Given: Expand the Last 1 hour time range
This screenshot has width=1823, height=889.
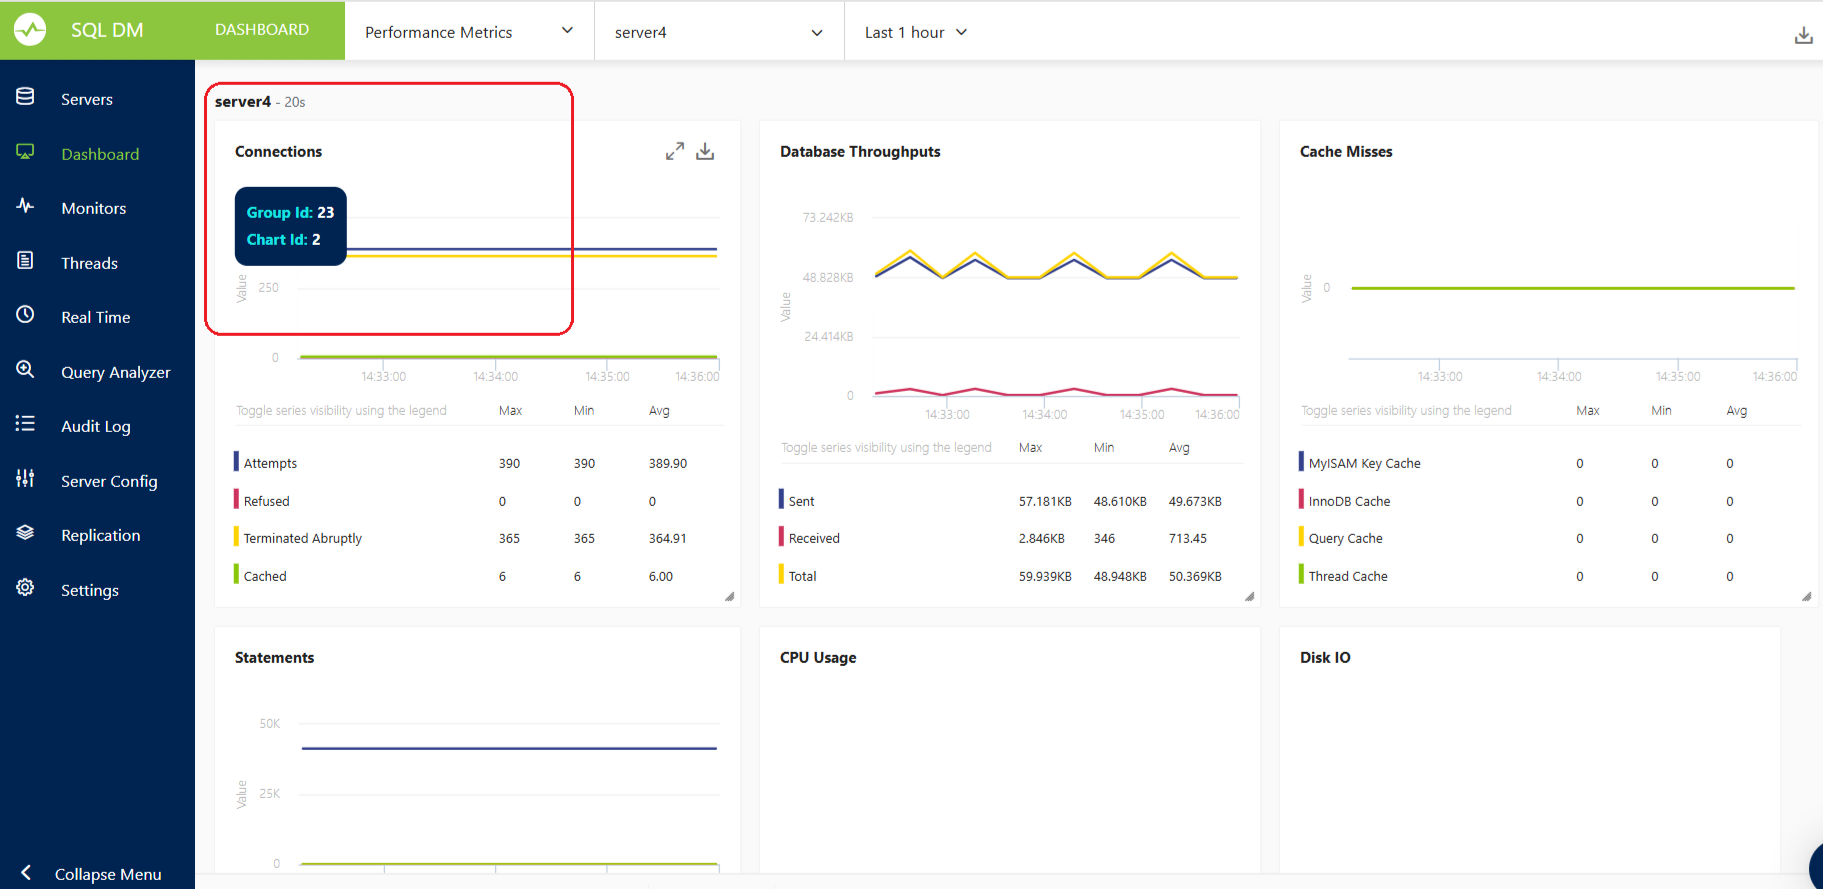Looking at the screenshot, I should click(x=916, y=32).
